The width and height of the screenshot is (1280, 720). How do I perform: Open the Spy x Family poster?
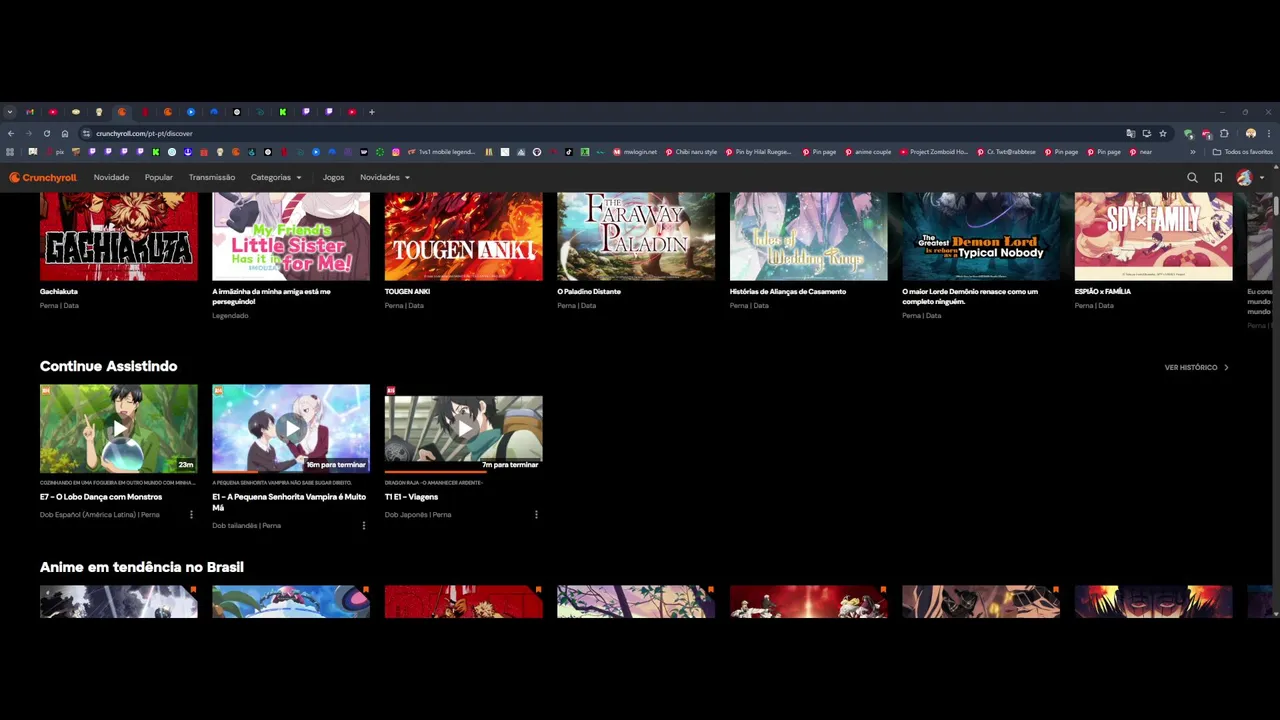(1154, 237)
